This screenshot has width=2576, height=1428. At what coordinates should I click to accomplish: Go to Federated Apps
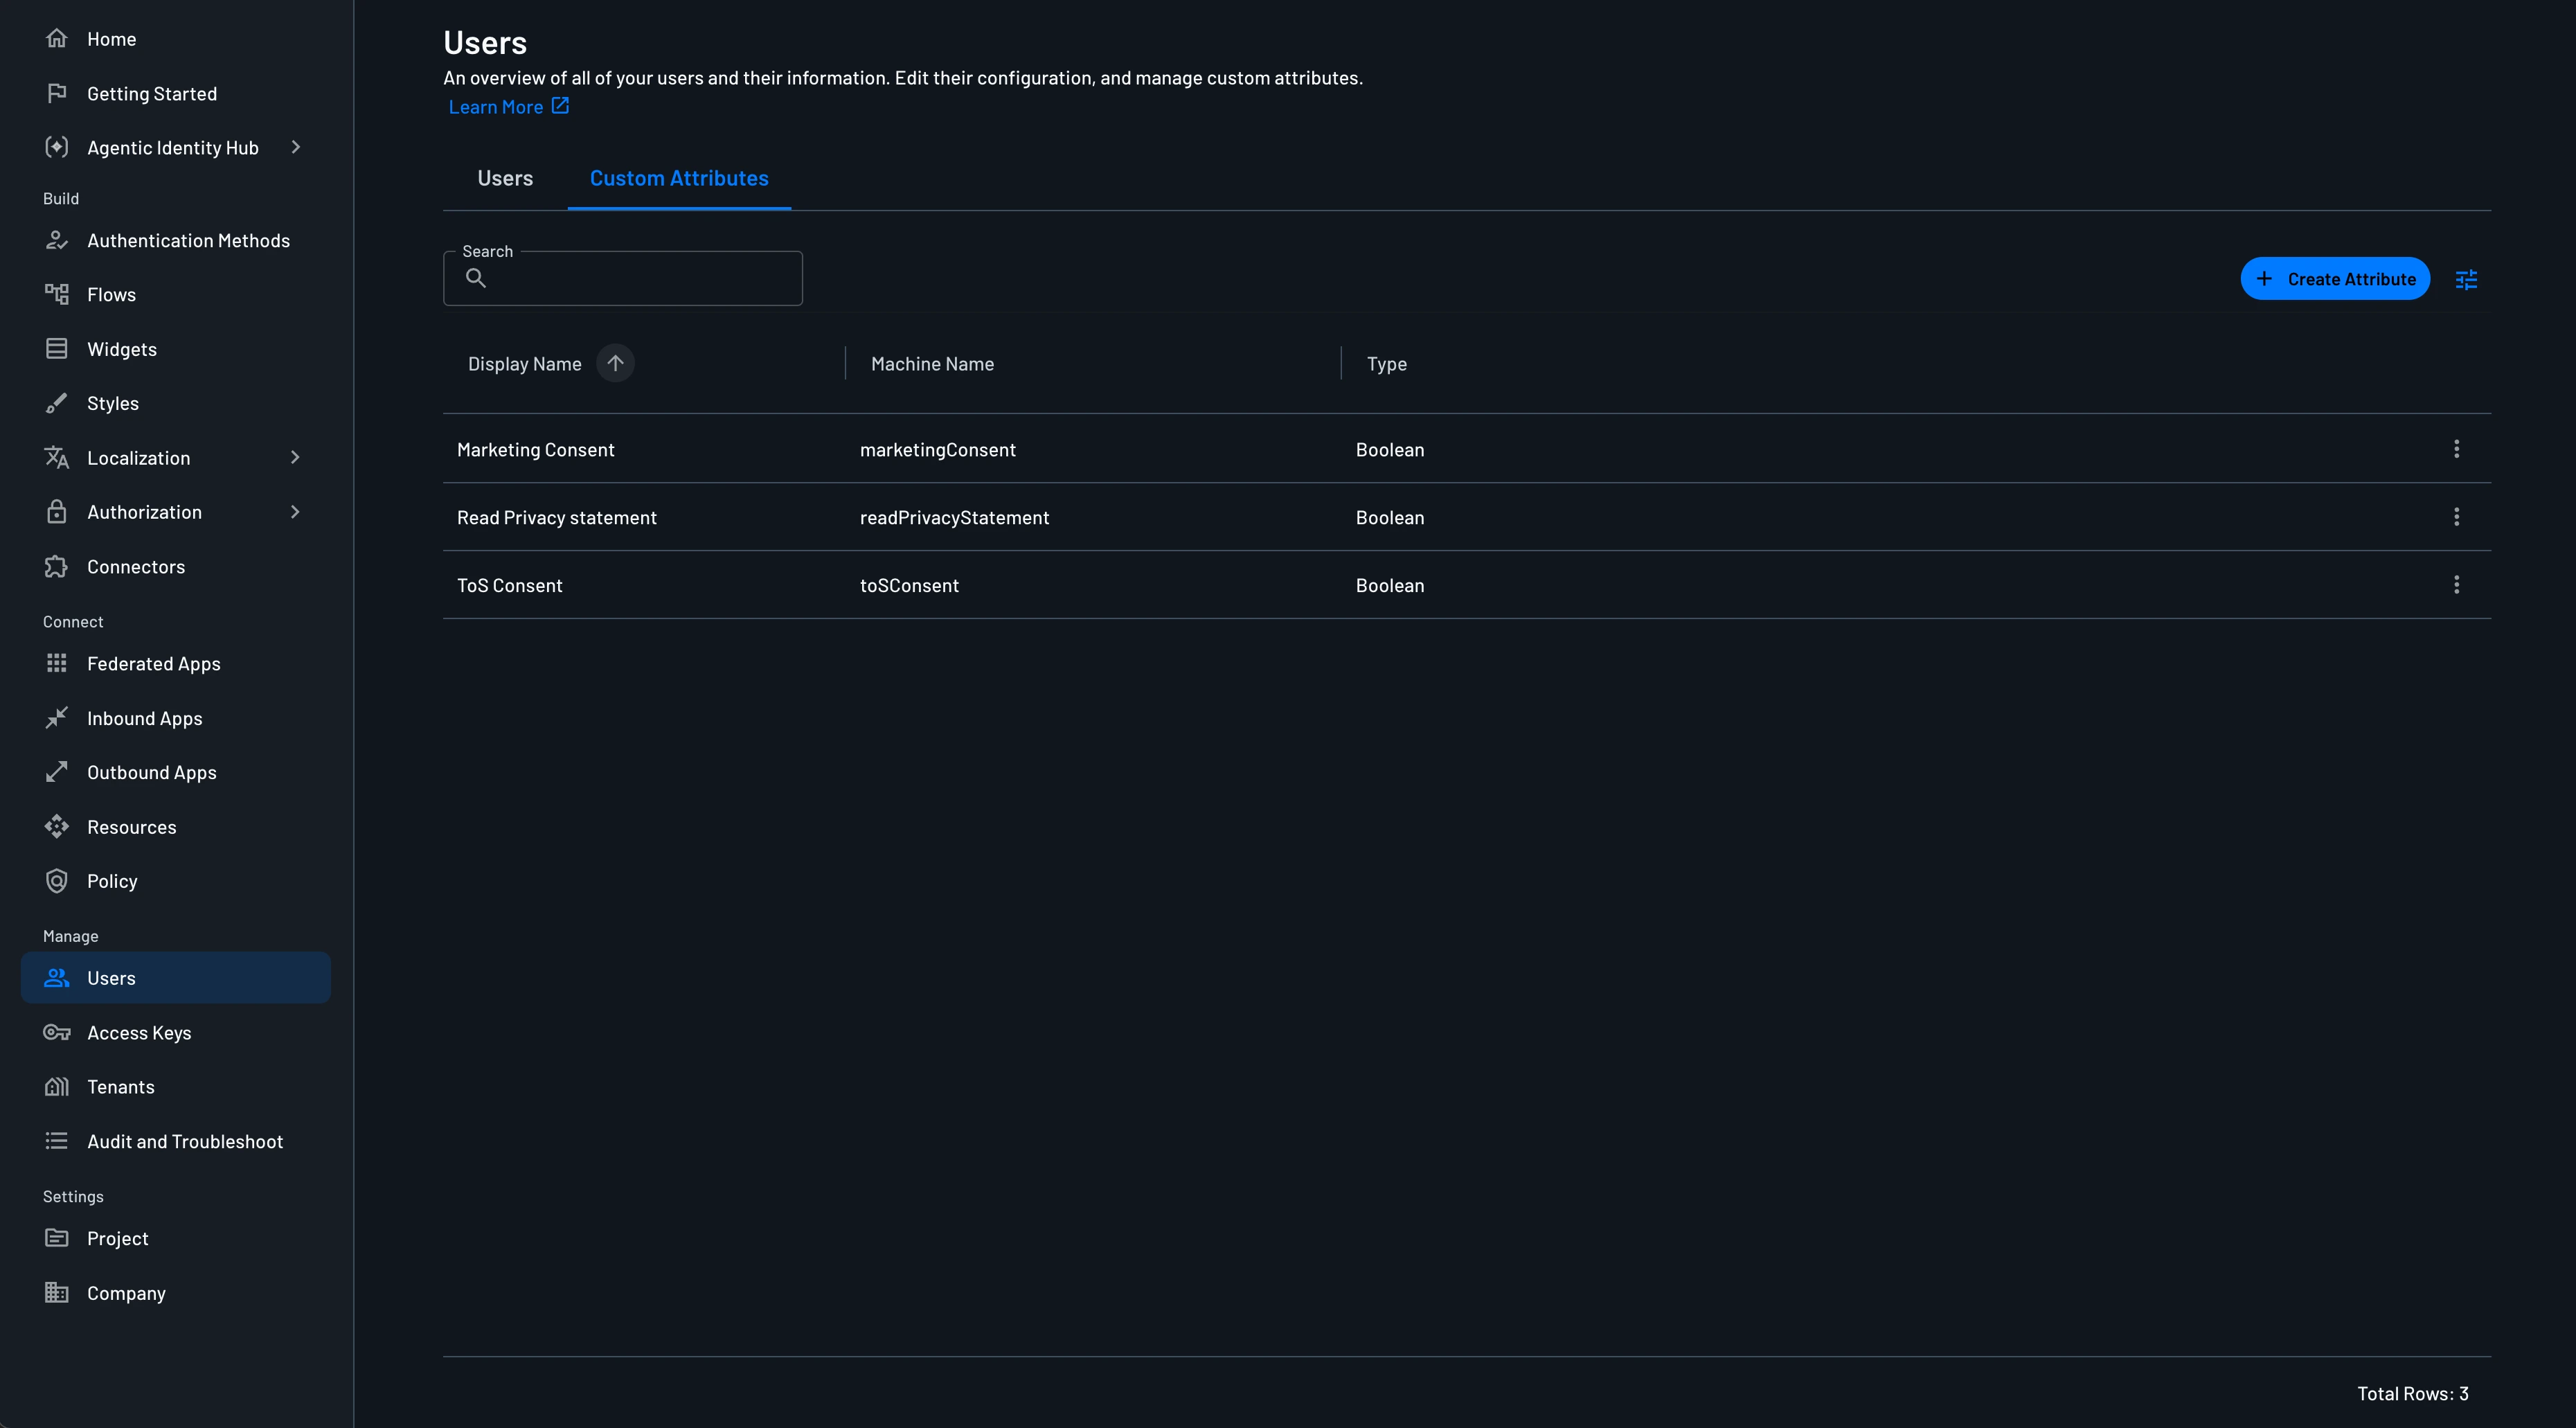[x=175, y=663]
